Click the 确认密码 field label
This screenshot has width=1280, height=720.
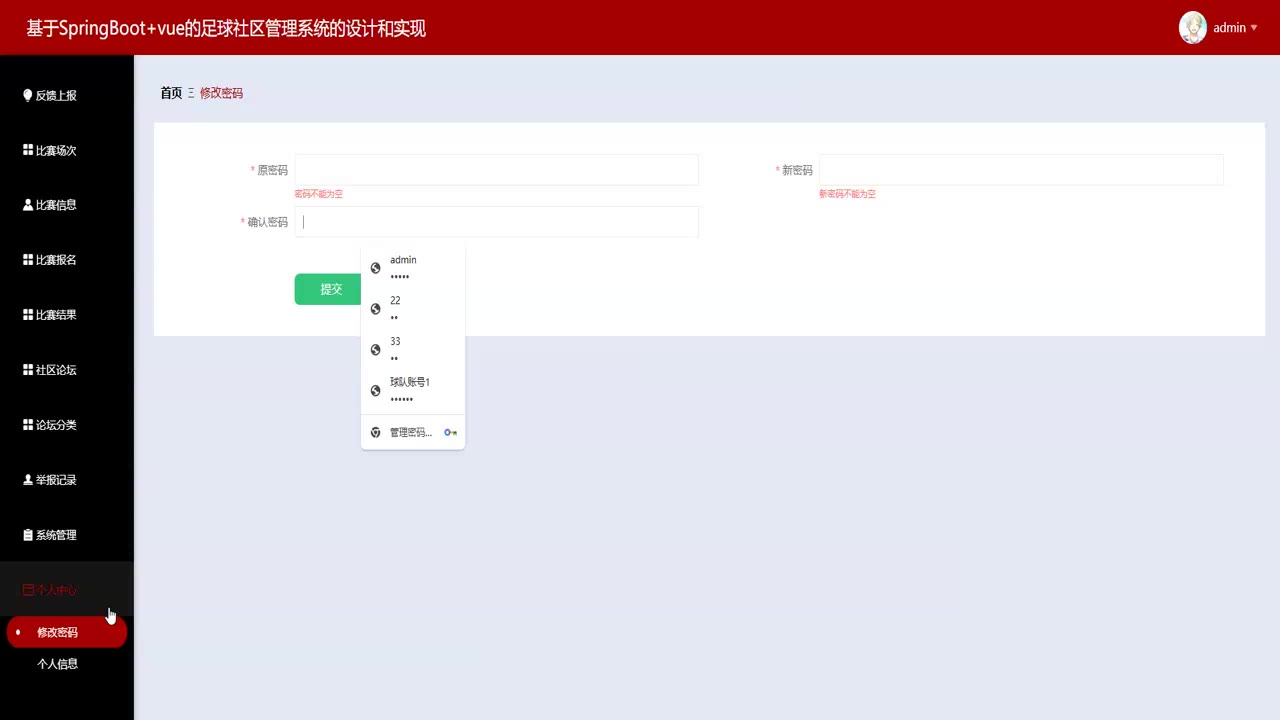coord(267,222)
